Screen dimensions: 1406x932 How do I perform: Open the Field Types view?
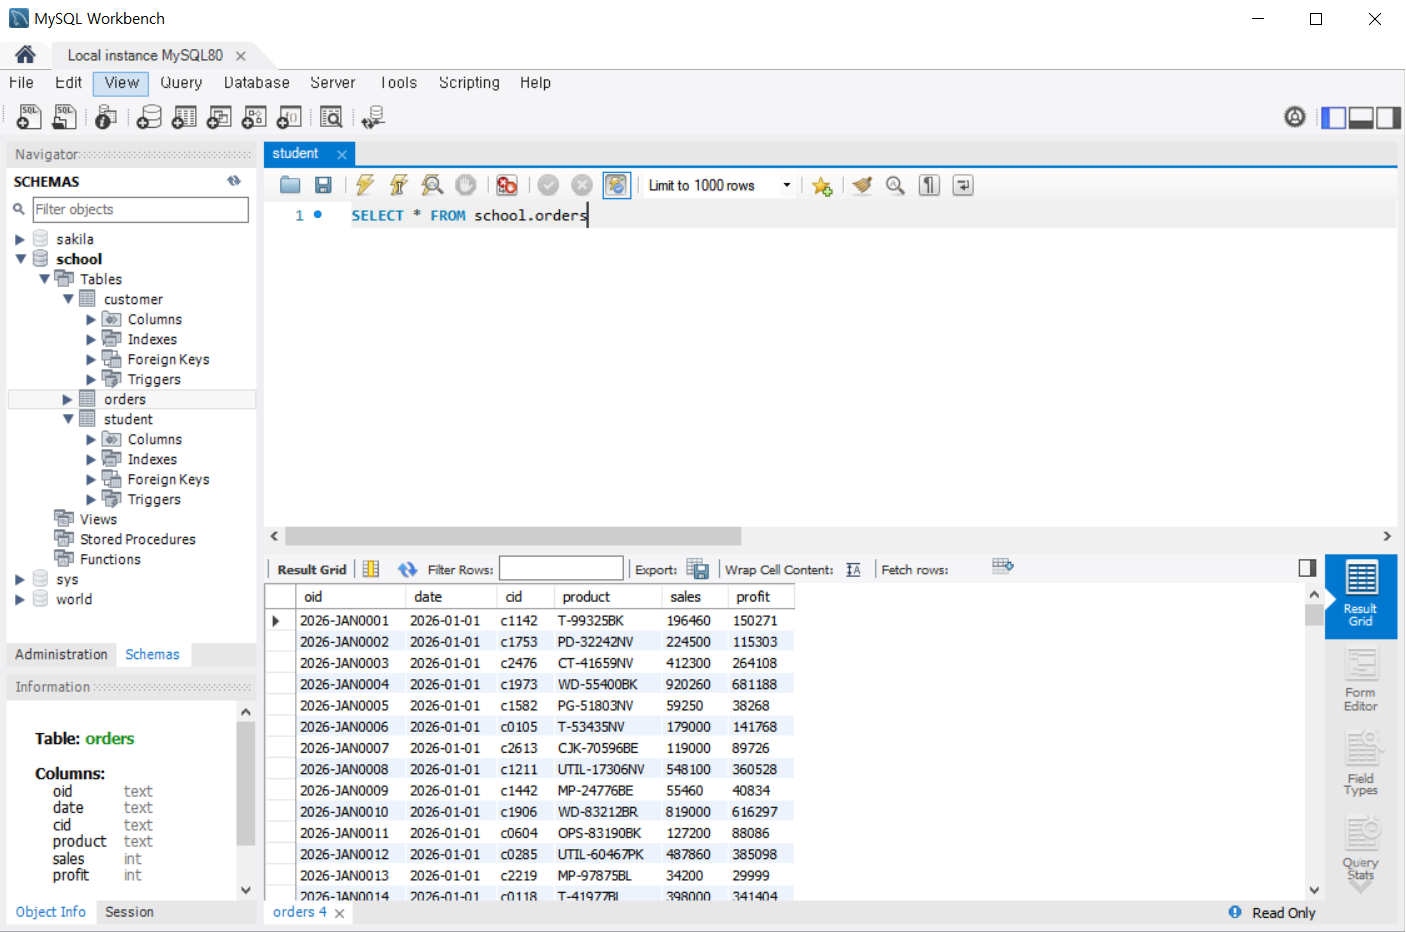pyautogui.click(x=1360, y=765)
